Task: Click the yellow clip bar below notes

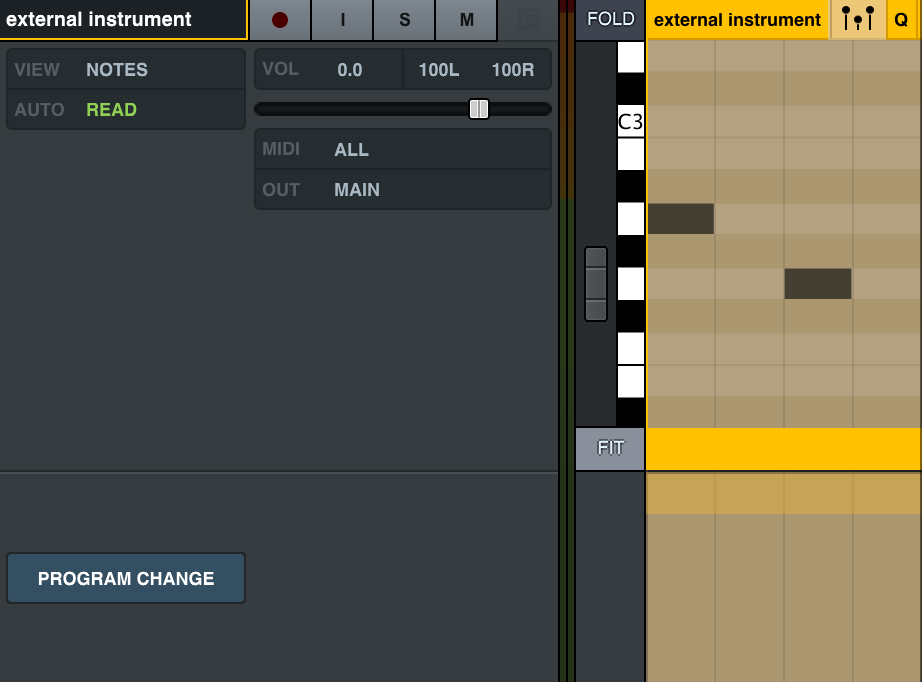Action: tap(783, 449)
